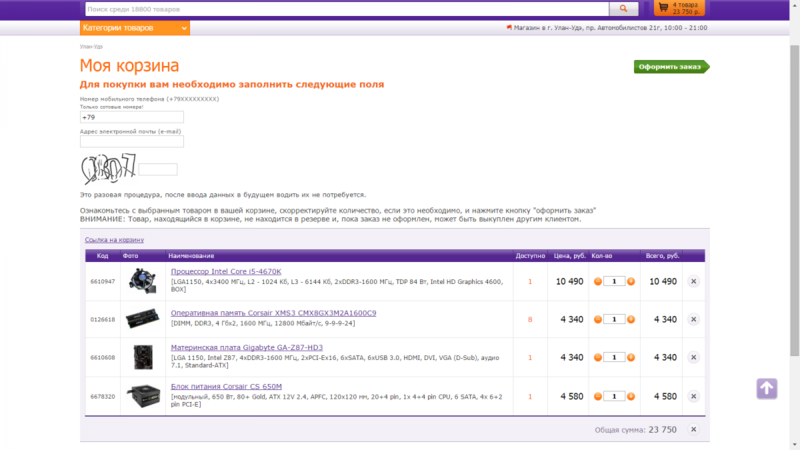
Task: Increase quantity of Corsair XMS3 memory
Action: [x=631, y=319]
